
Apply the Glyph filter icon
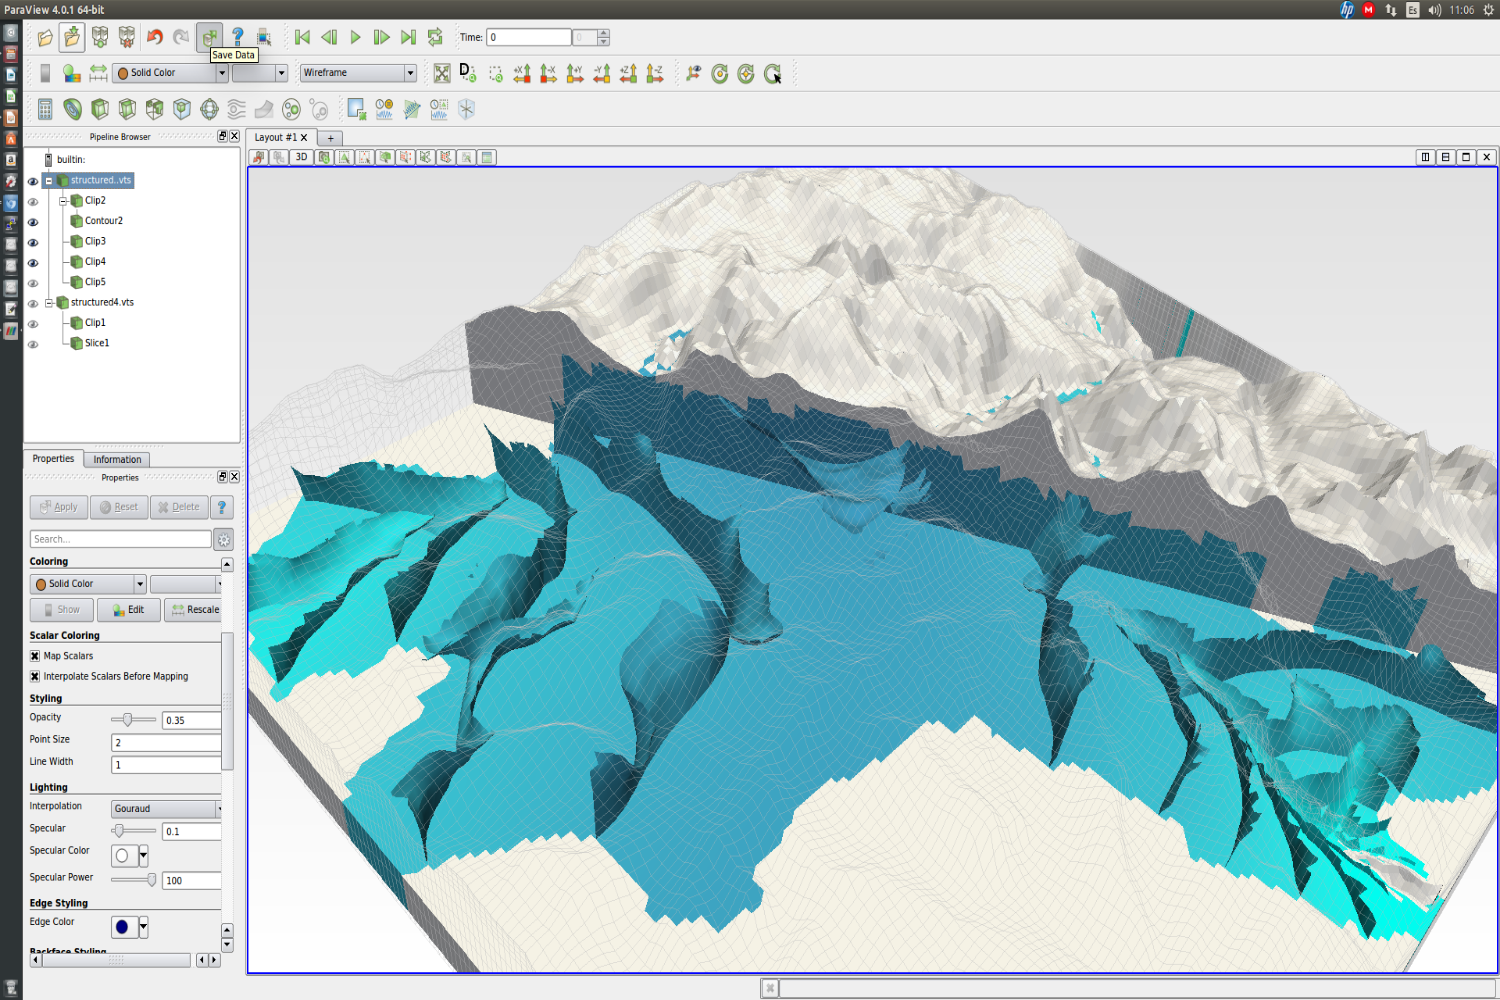pyautogui.click(x=209, y=109)
